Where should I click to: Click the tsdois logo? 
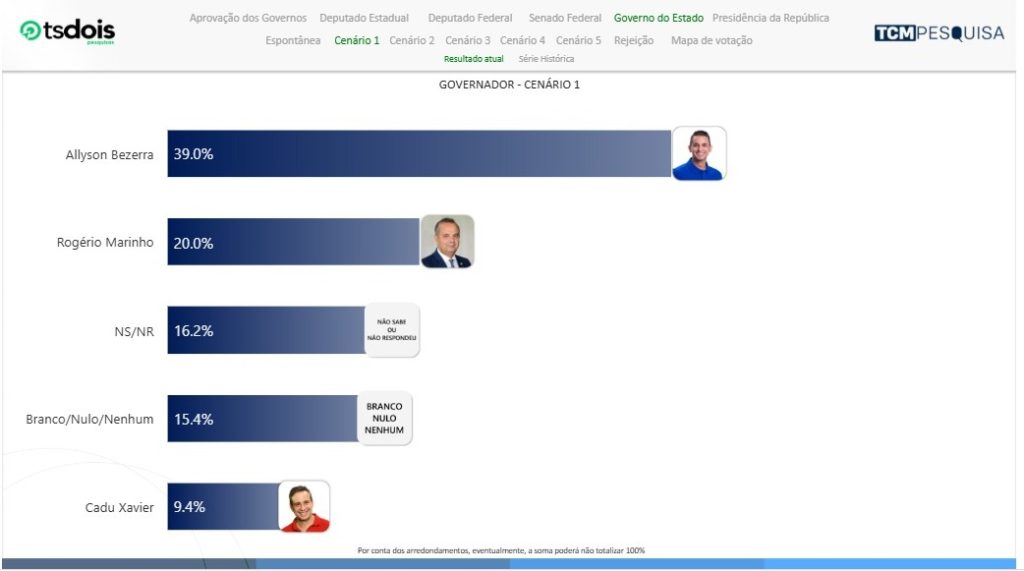[67, 32]
